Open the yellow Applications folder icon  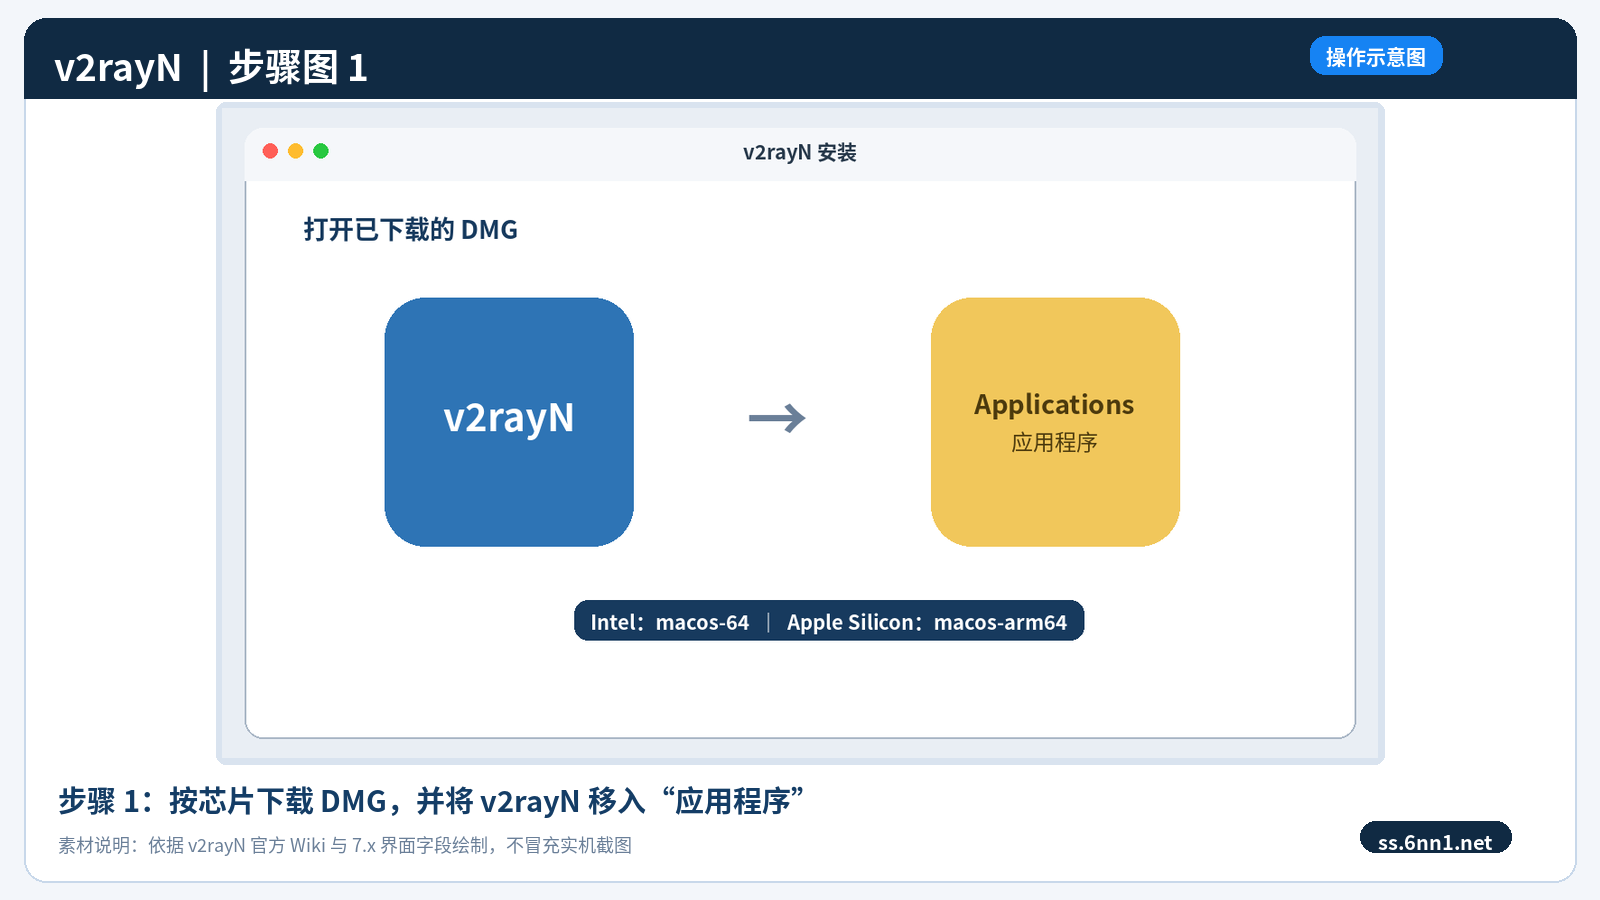pos(1055,422)
